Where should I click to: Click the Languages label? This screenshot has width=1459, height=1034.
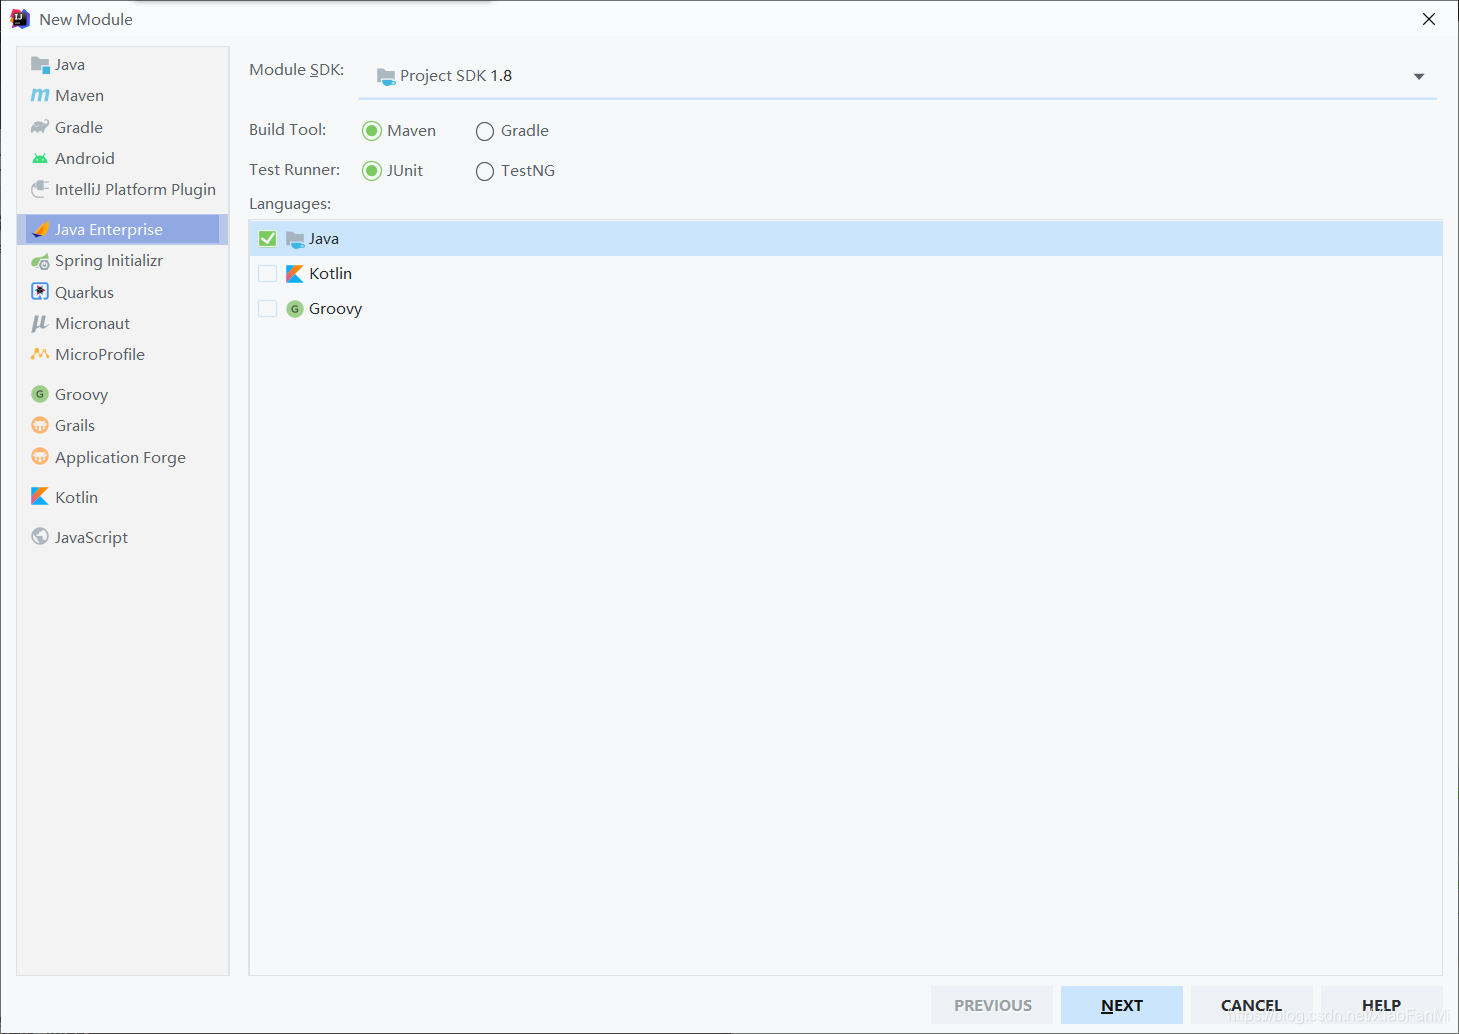coord(290,203)
